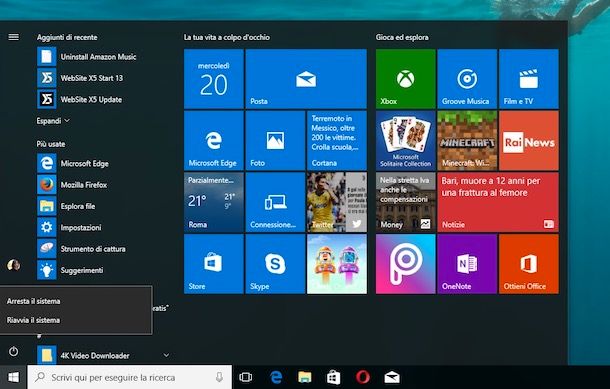Expand the recently added list with Espandi
The width and height of the screenshot is (610, 389).
click(53, 121)
